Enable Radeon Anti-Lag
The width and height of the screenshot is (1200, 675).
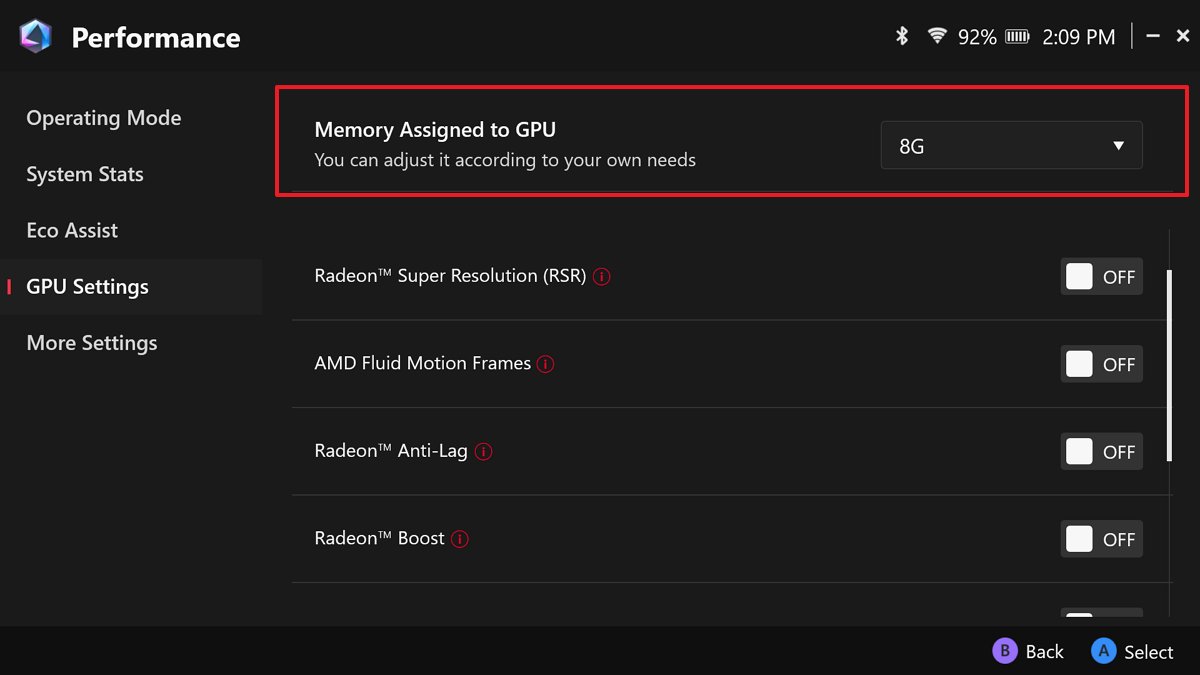(x=1101, y=451)
